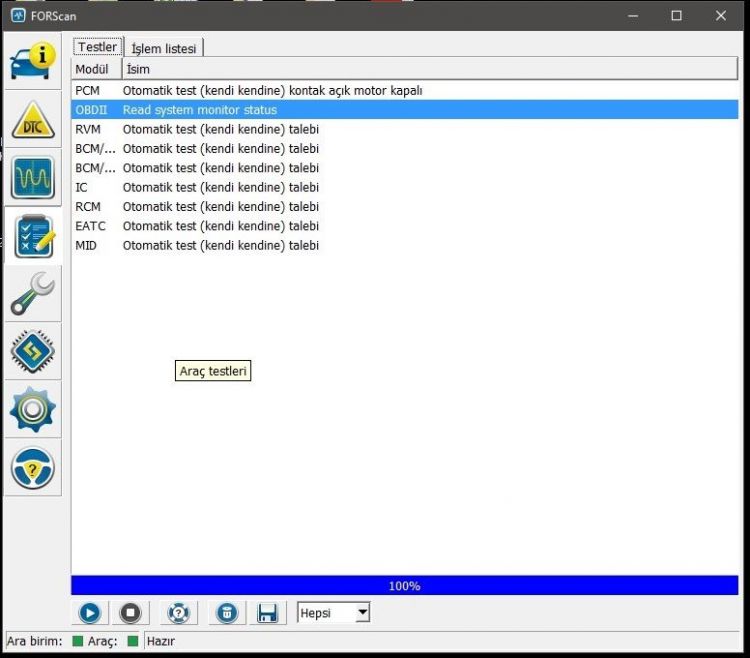The image size is (750, 658).
Task: Select the EATC Otomatik test row
Action: click(405, 226)
